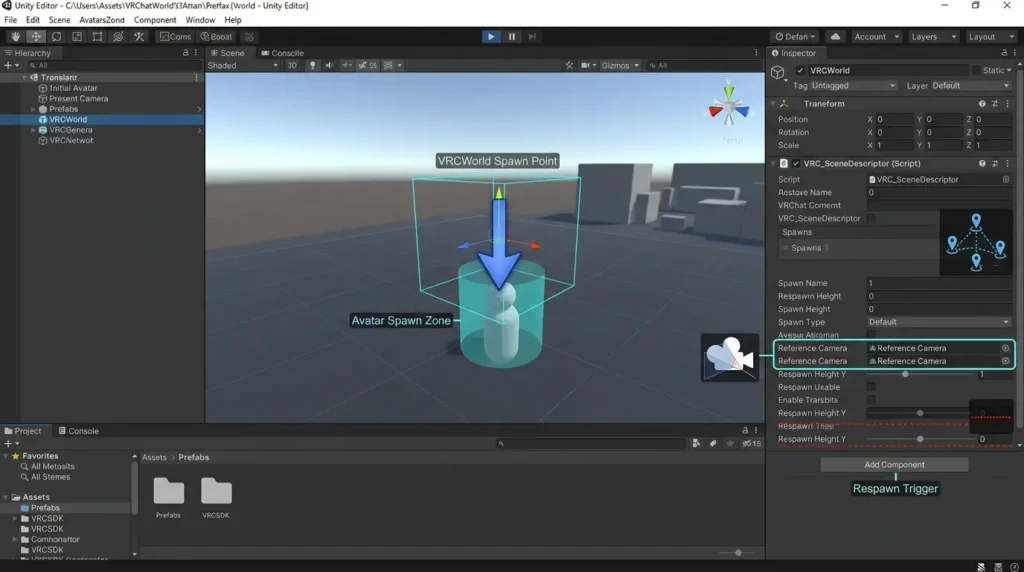This screenshot has width=1024, height=572.
Task: Enable the Respawn Usable checkbox
Action: 871,387
